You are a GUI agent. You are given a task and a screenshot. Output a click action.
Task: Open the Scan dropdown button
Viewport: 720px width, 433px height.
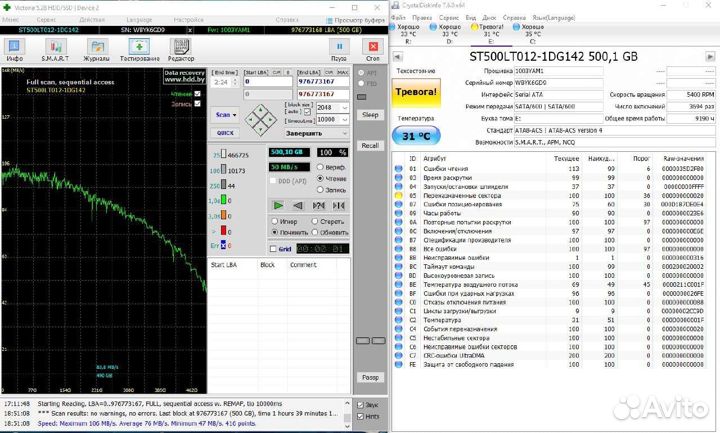(x=225, y=115)
